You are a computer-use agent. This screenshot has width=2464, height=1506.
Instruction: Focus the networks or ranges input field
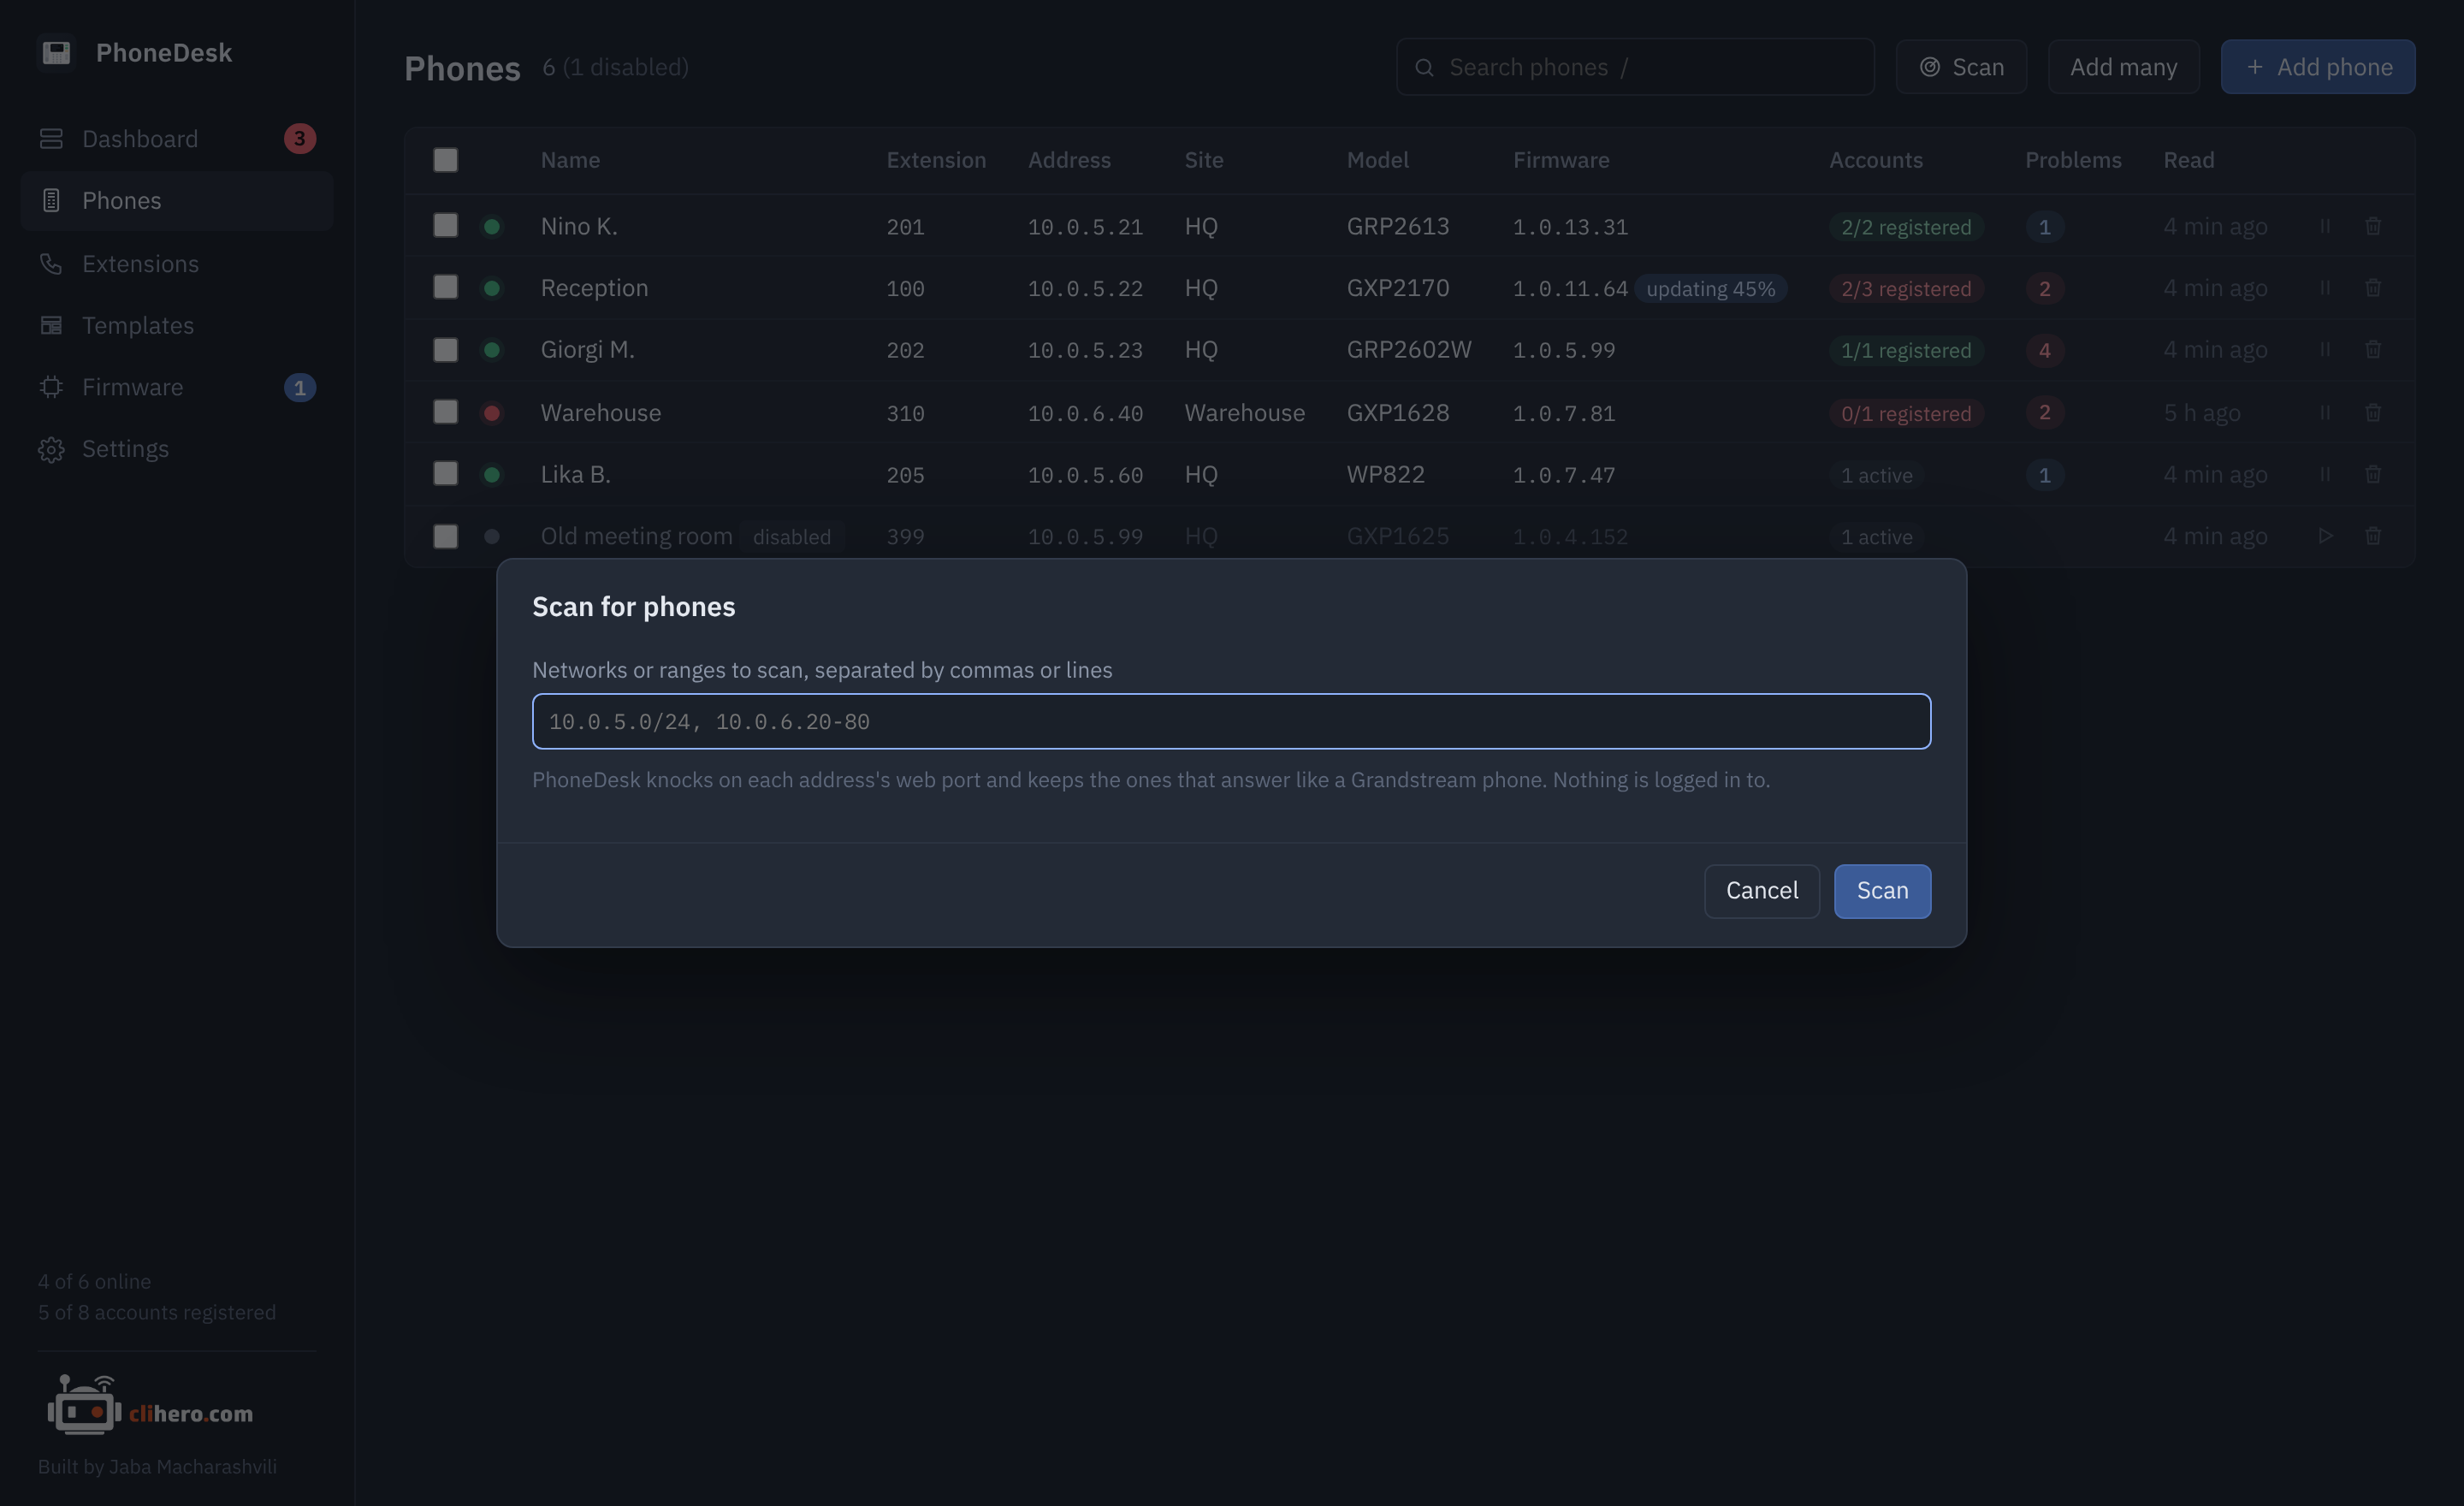point(1231,721)
